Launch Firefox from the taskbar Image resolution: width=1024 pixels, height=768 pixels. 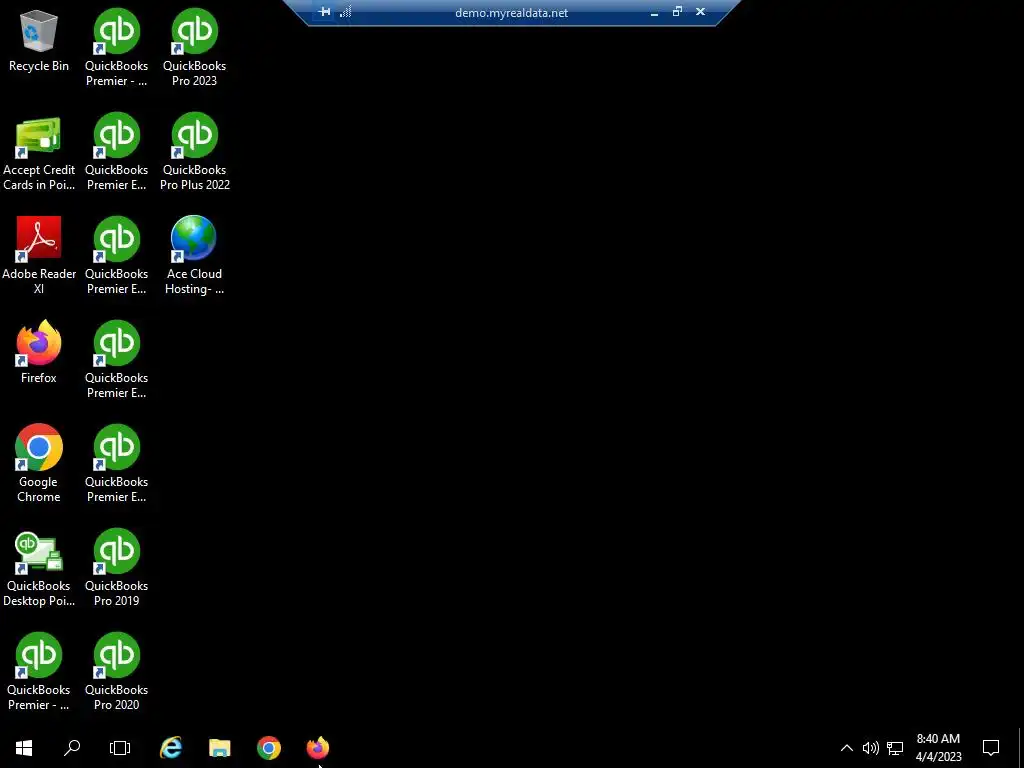coord(318,748)
